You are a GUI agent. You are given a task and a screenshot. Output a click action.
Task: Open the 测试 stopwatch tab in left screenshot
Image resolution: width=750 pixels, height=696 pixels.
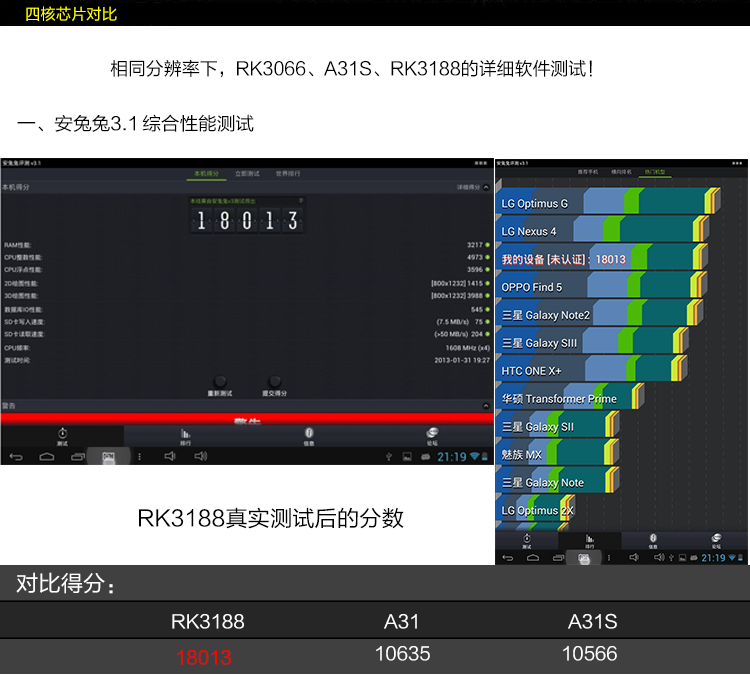tap(62, 436)
